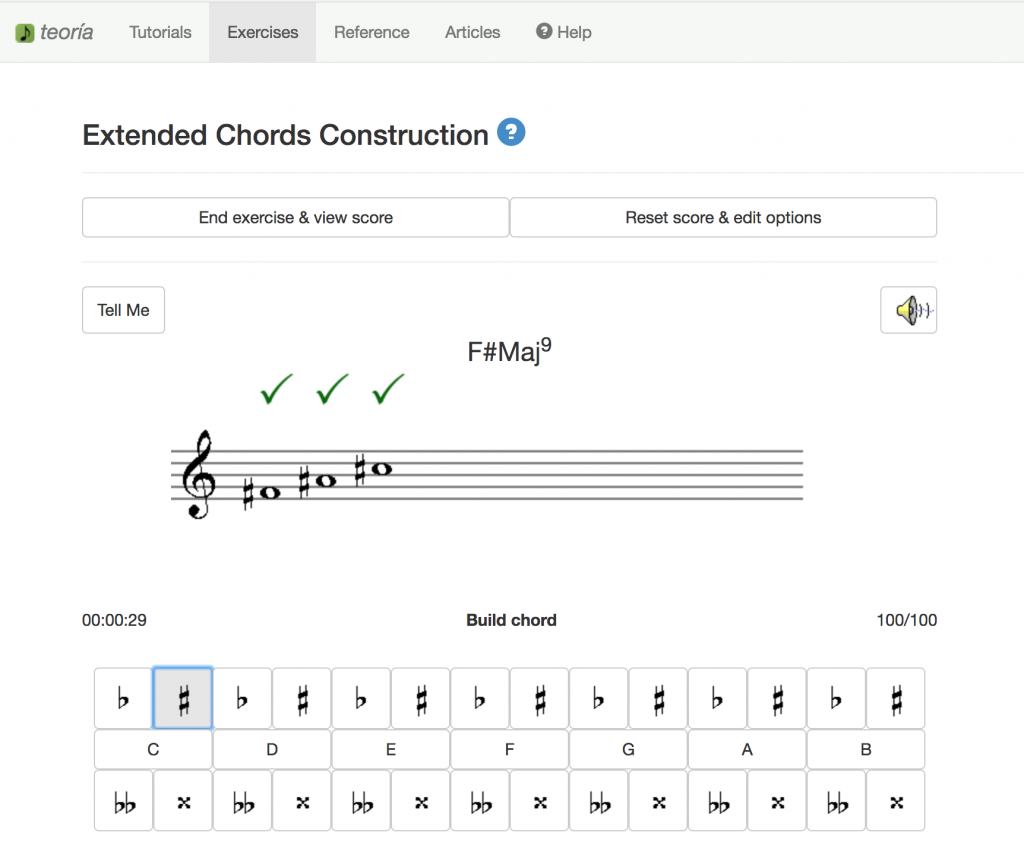The width and height of the screenshot is (1024, 842).
Task: Open the Help menu item
Action: click(x=564, y=32)
